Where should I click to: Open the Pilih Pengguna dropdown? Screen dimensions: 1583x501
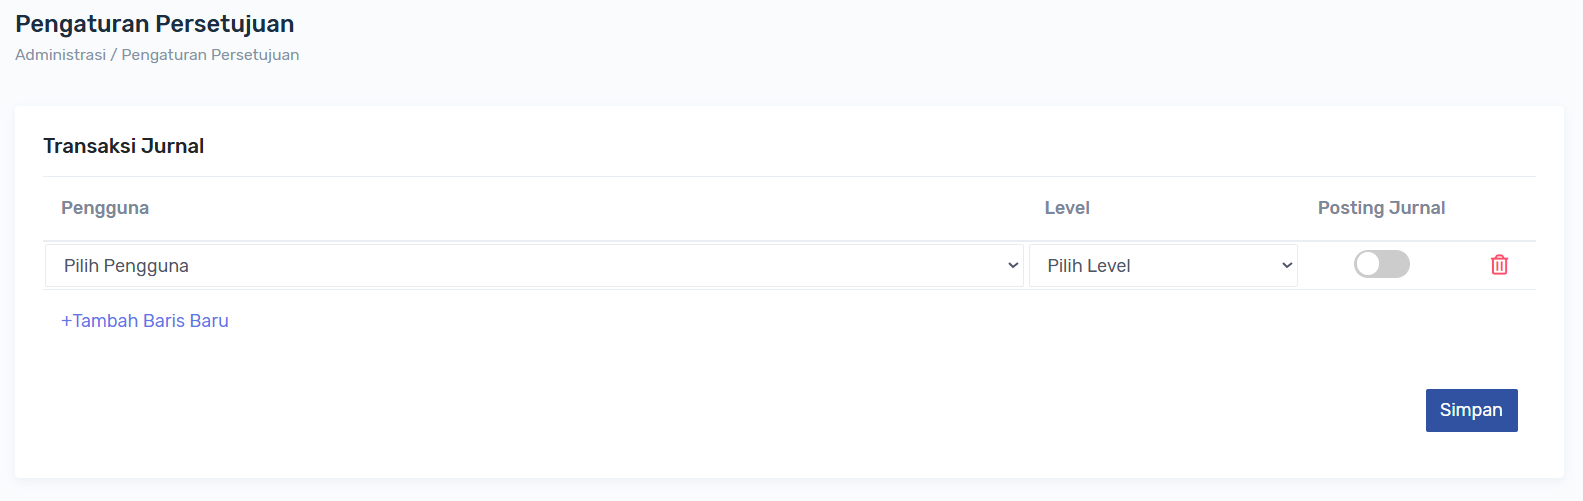click(x=534, y=266)
